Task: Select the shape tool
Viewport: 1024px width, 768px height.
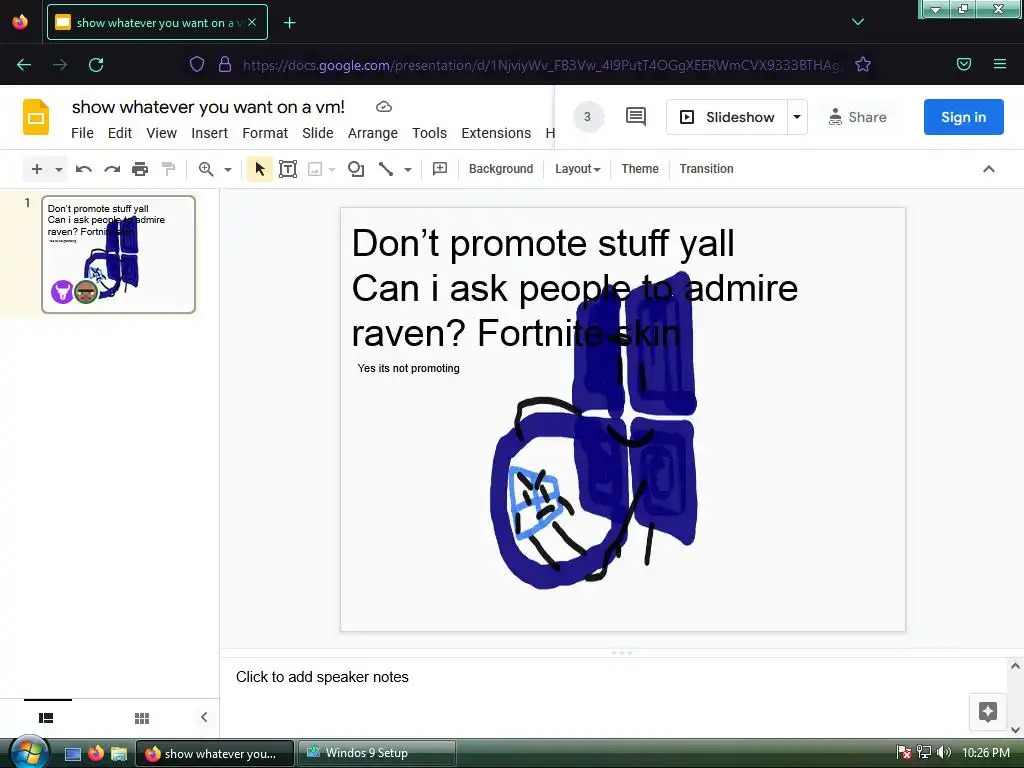Action: (x=356, y=169)
